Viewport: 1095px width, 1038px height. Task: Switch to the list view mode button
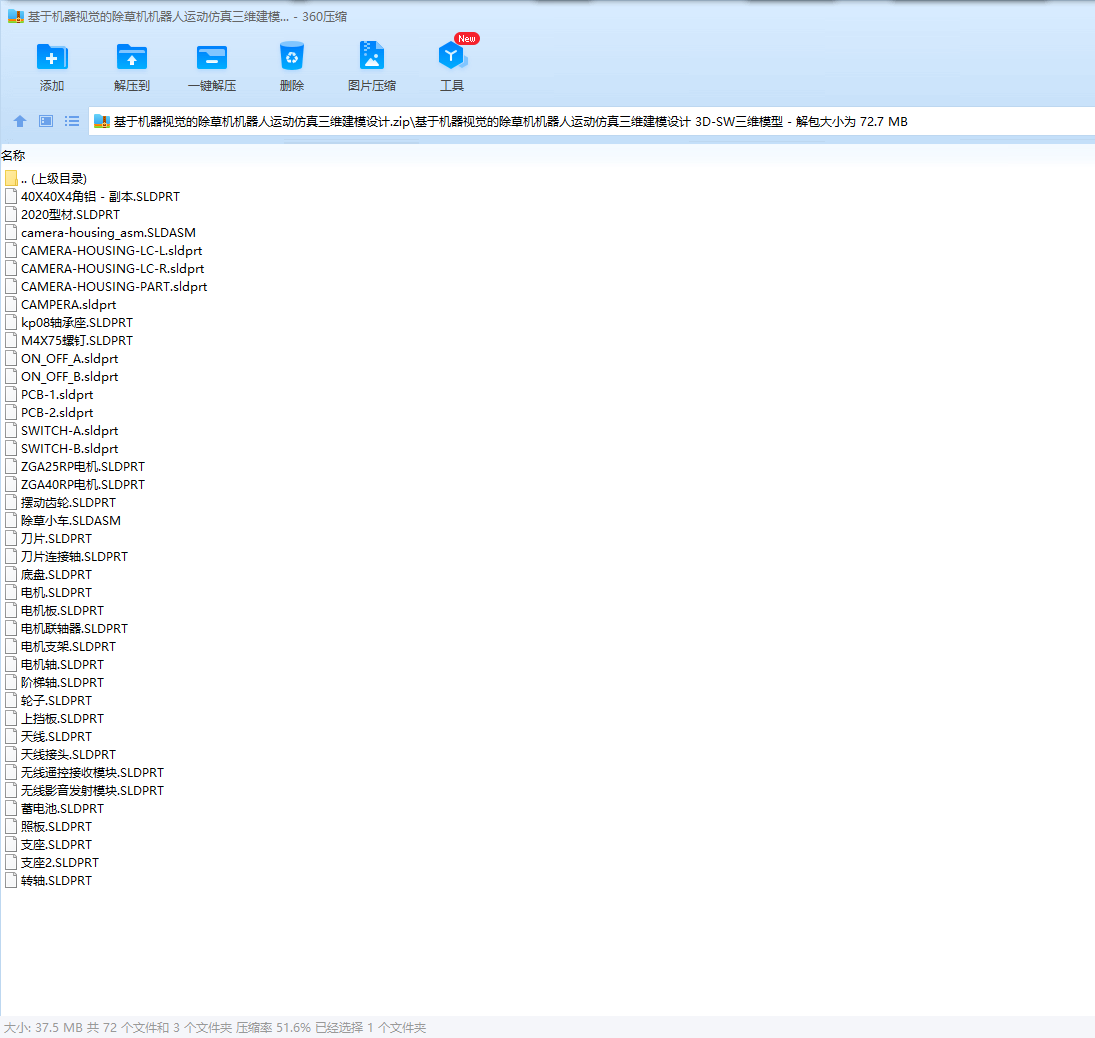pyautogui.click(x=72, y=122)
